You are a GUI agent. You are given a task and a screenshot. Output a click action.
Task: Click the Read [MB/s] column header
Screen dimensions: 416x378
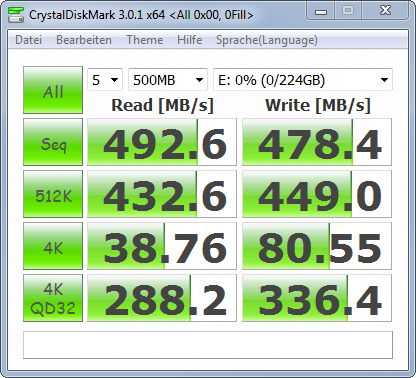[162, 105]
